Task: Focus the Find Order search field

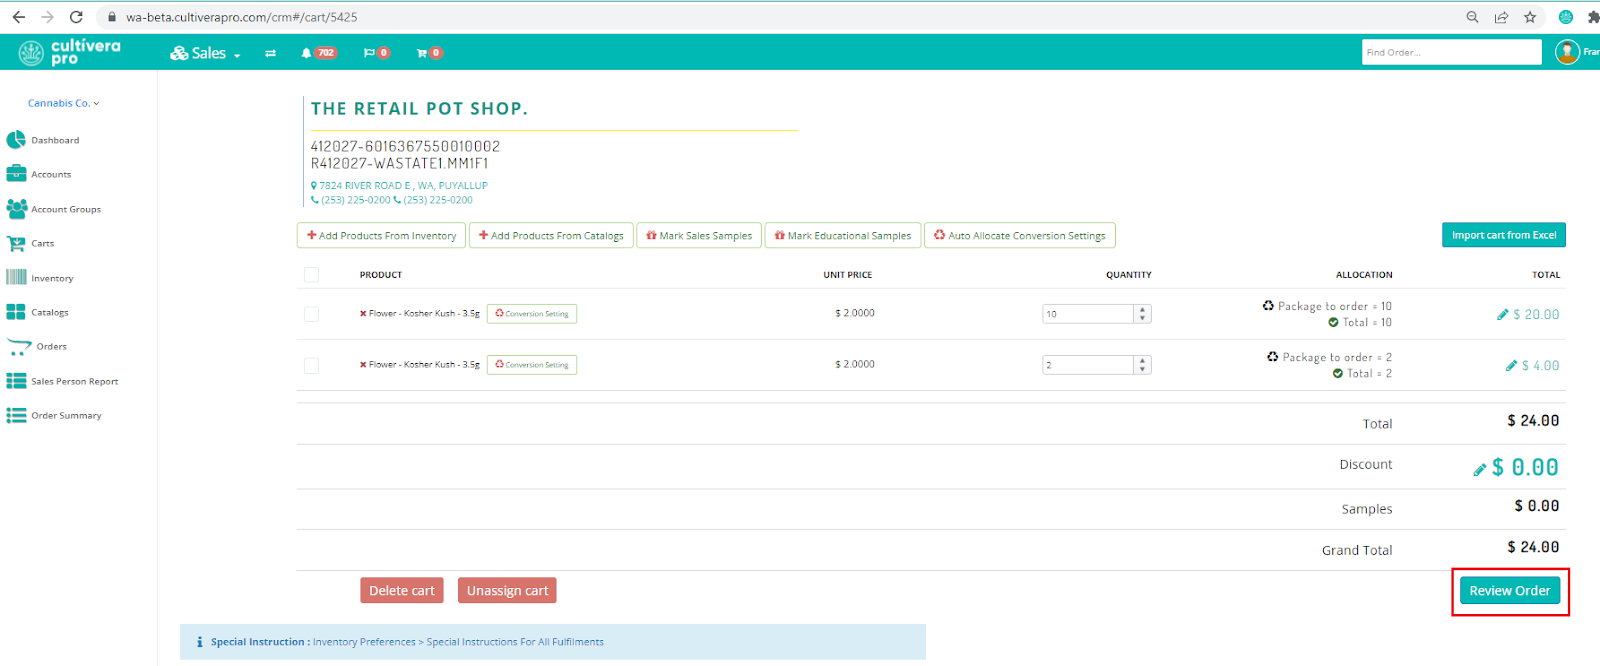Action: tap(1451, 52)
